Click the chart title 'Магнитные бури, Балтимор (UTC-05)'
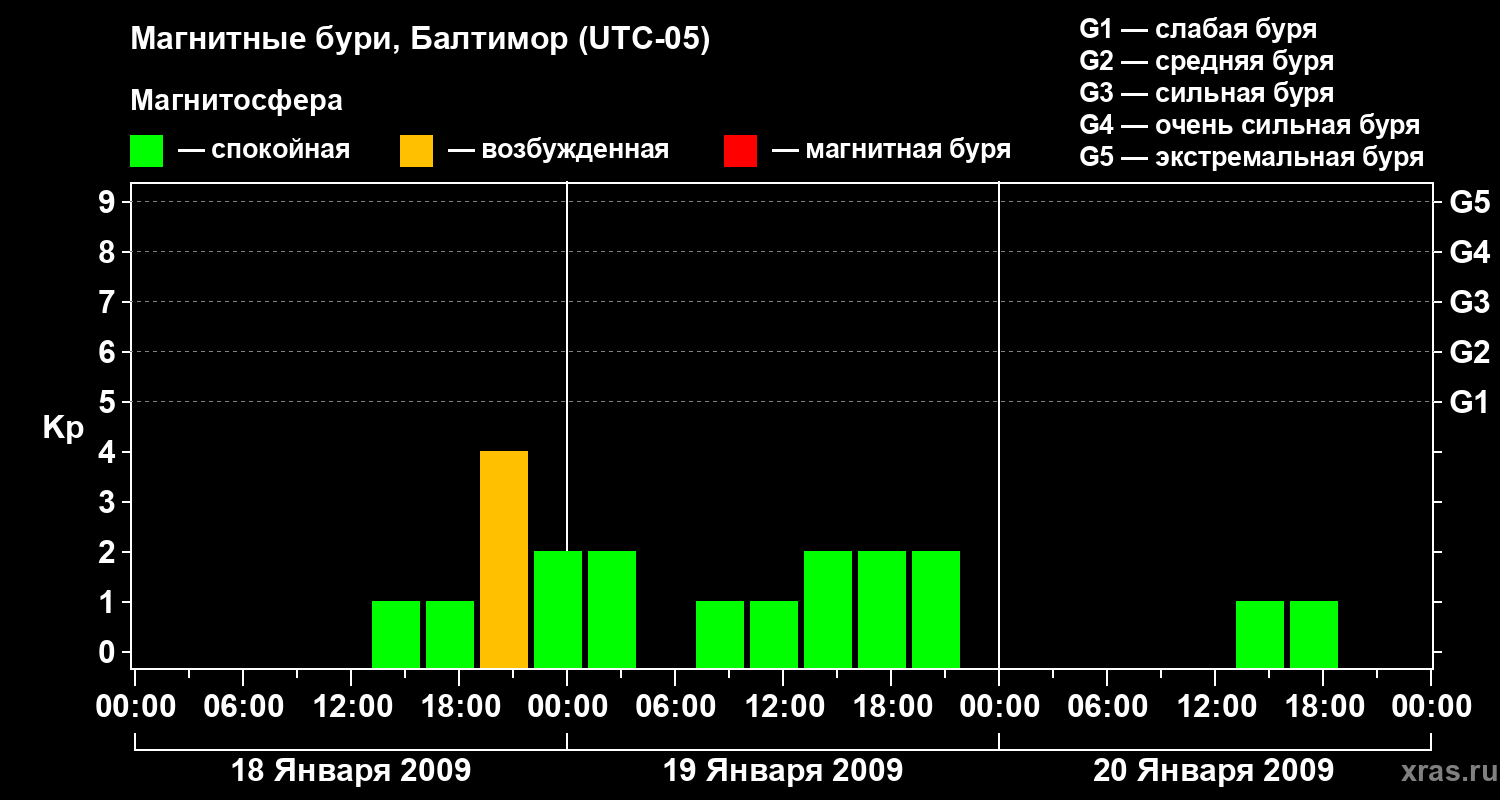This screenshot has width=1500, height=800. (420, 40)
